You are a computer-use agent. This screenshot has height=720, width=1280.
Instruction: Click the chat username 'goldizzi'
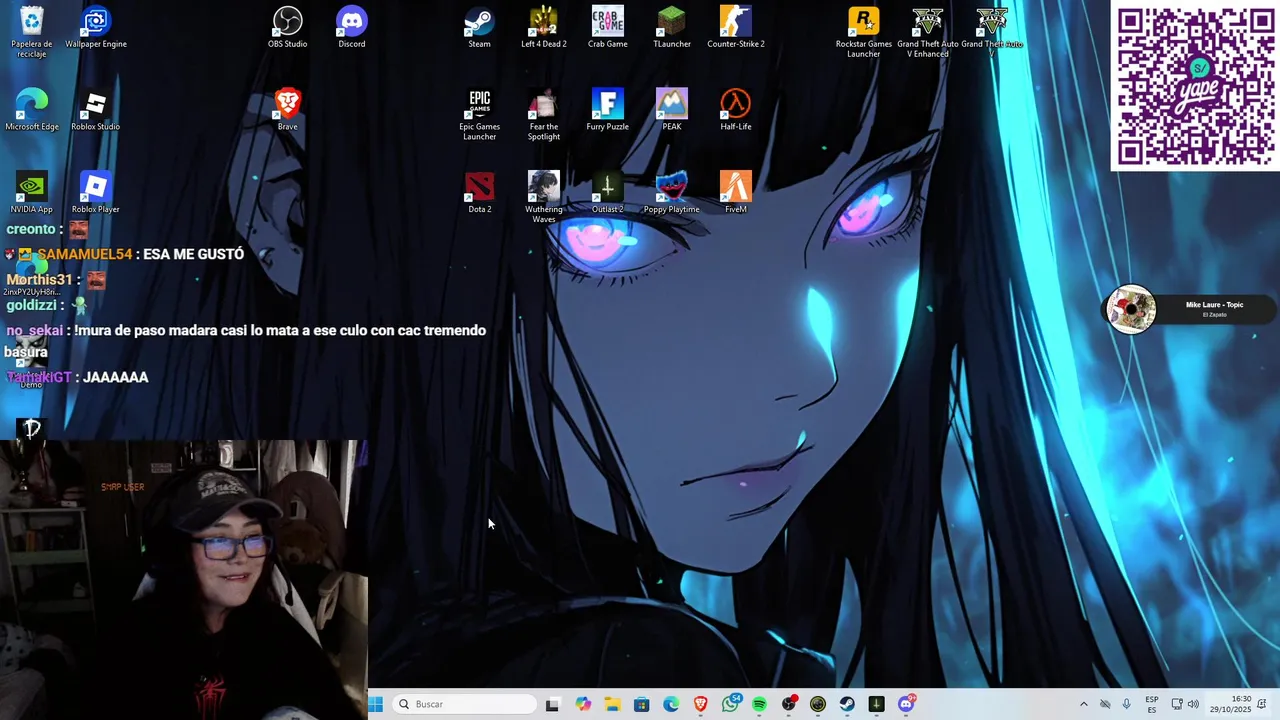click(32, 305)
